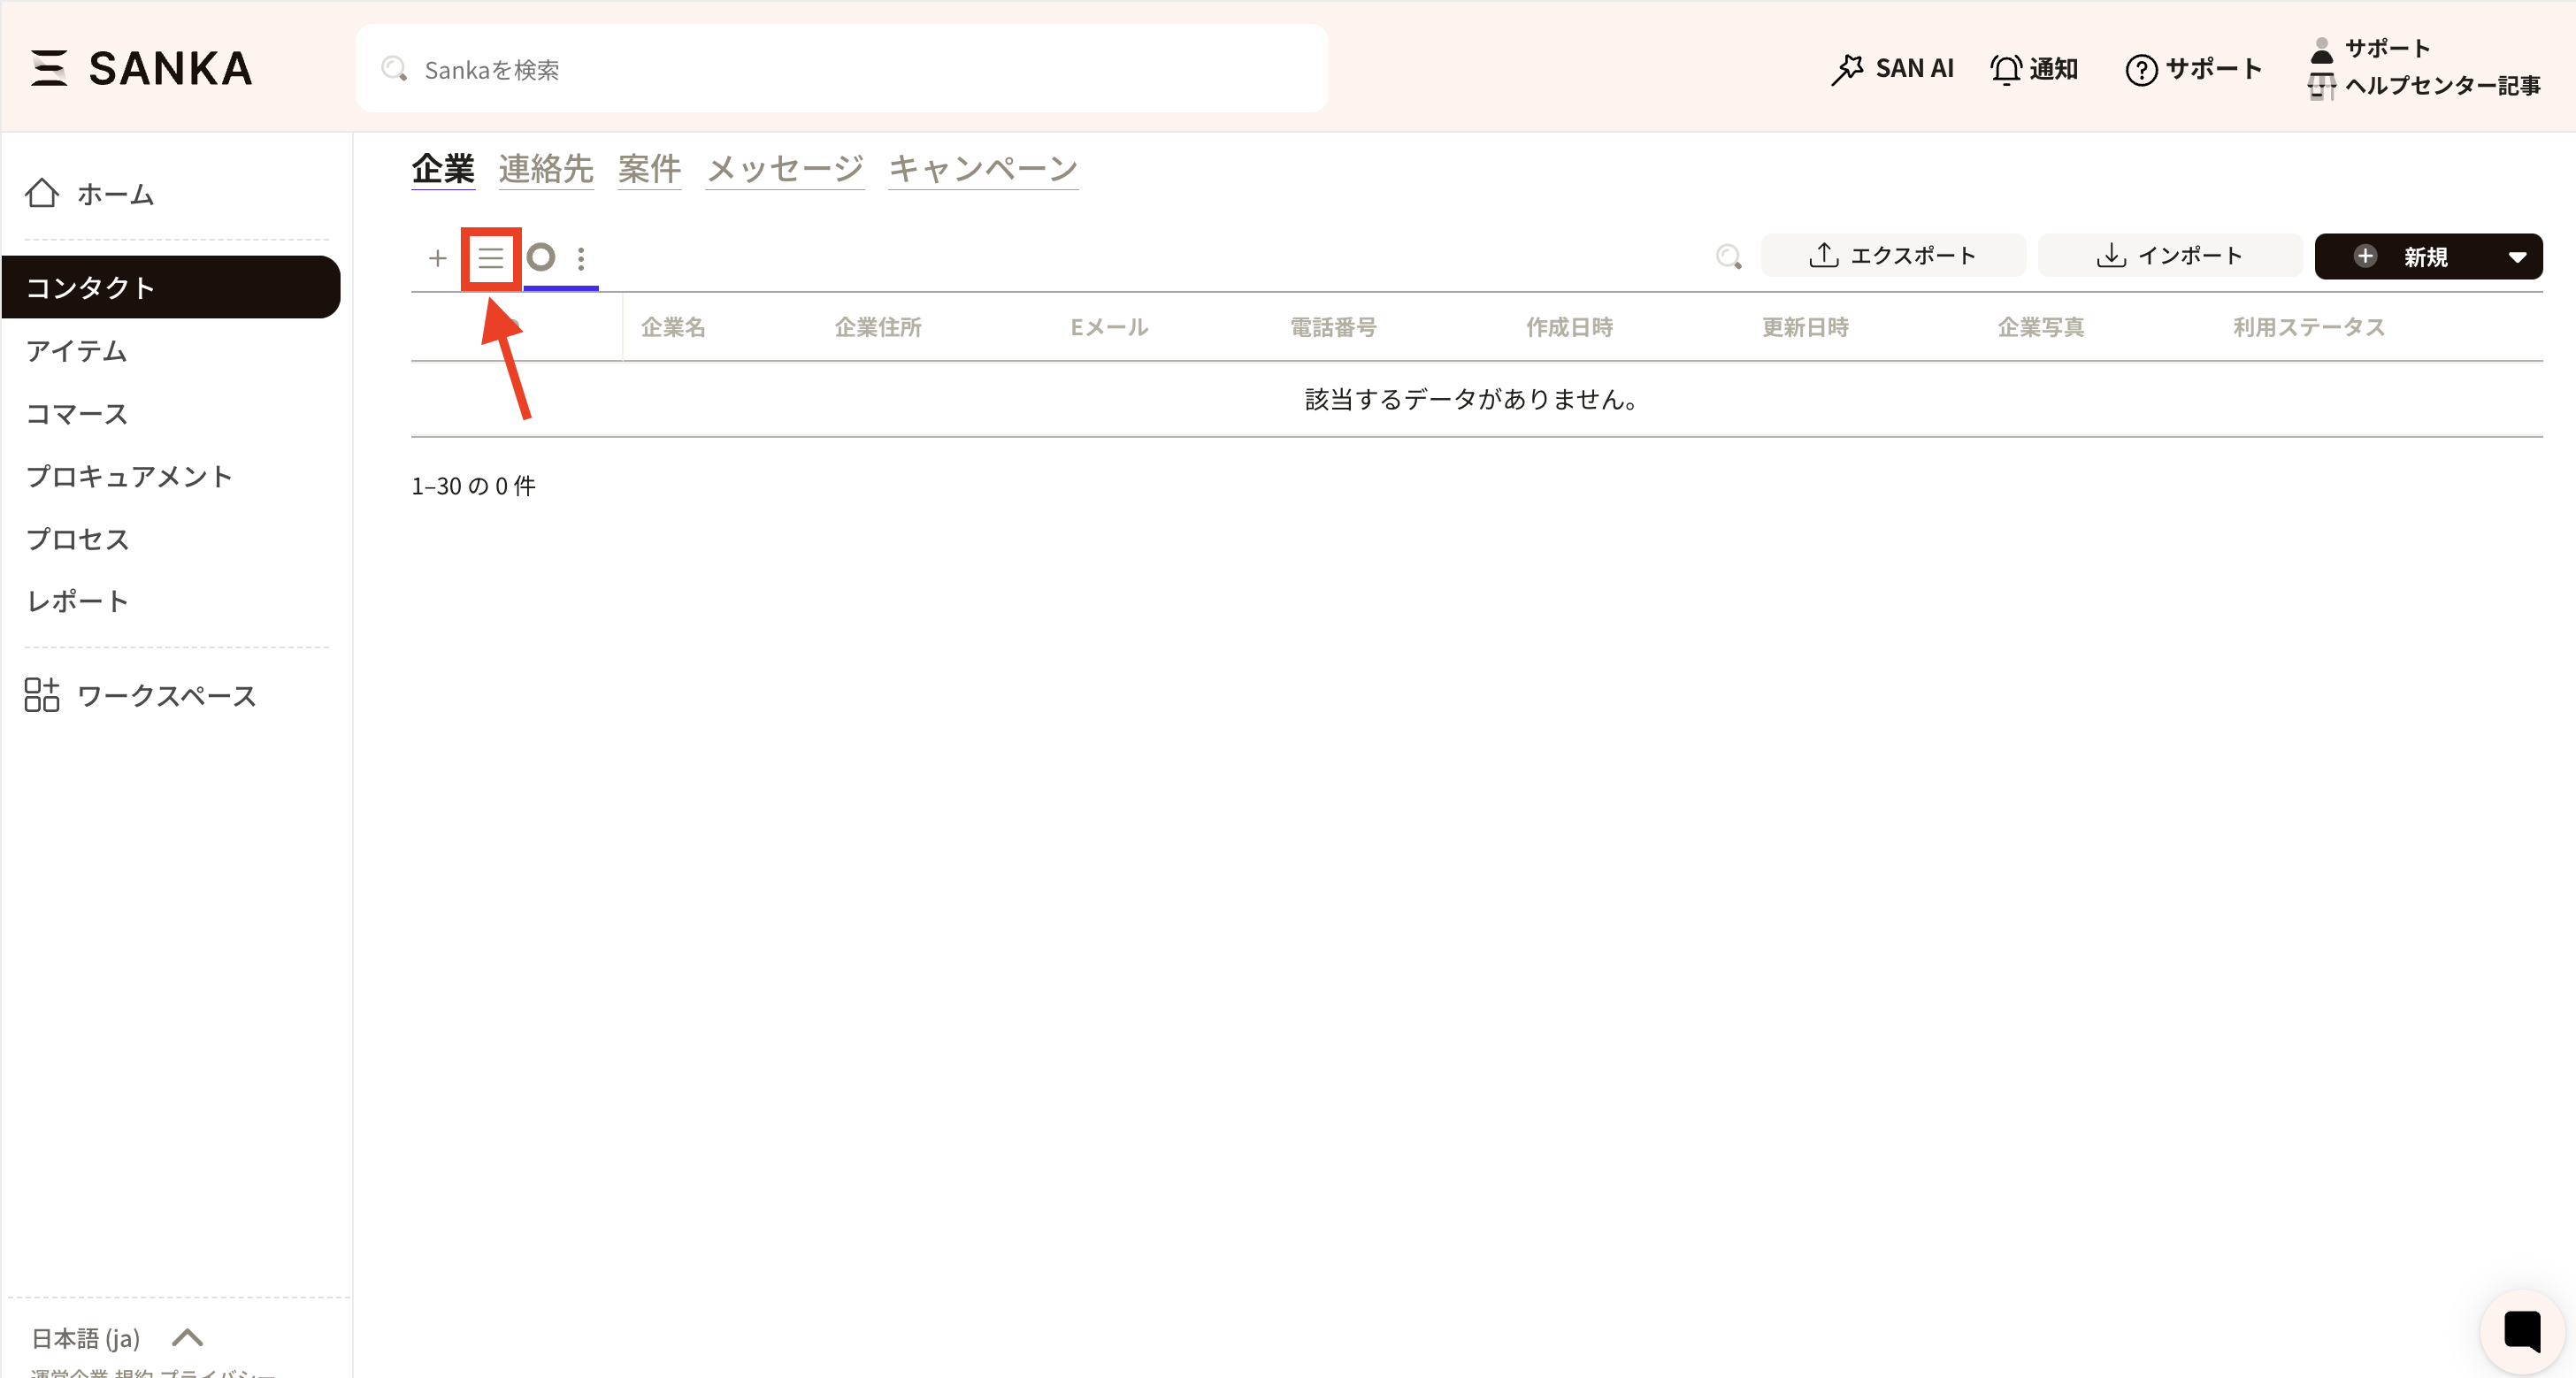Viewport: 2576px width, 1378px height.
Task: Open the vertical three-dot view menu
Action: pyautogui.click(x=581, y=258)
